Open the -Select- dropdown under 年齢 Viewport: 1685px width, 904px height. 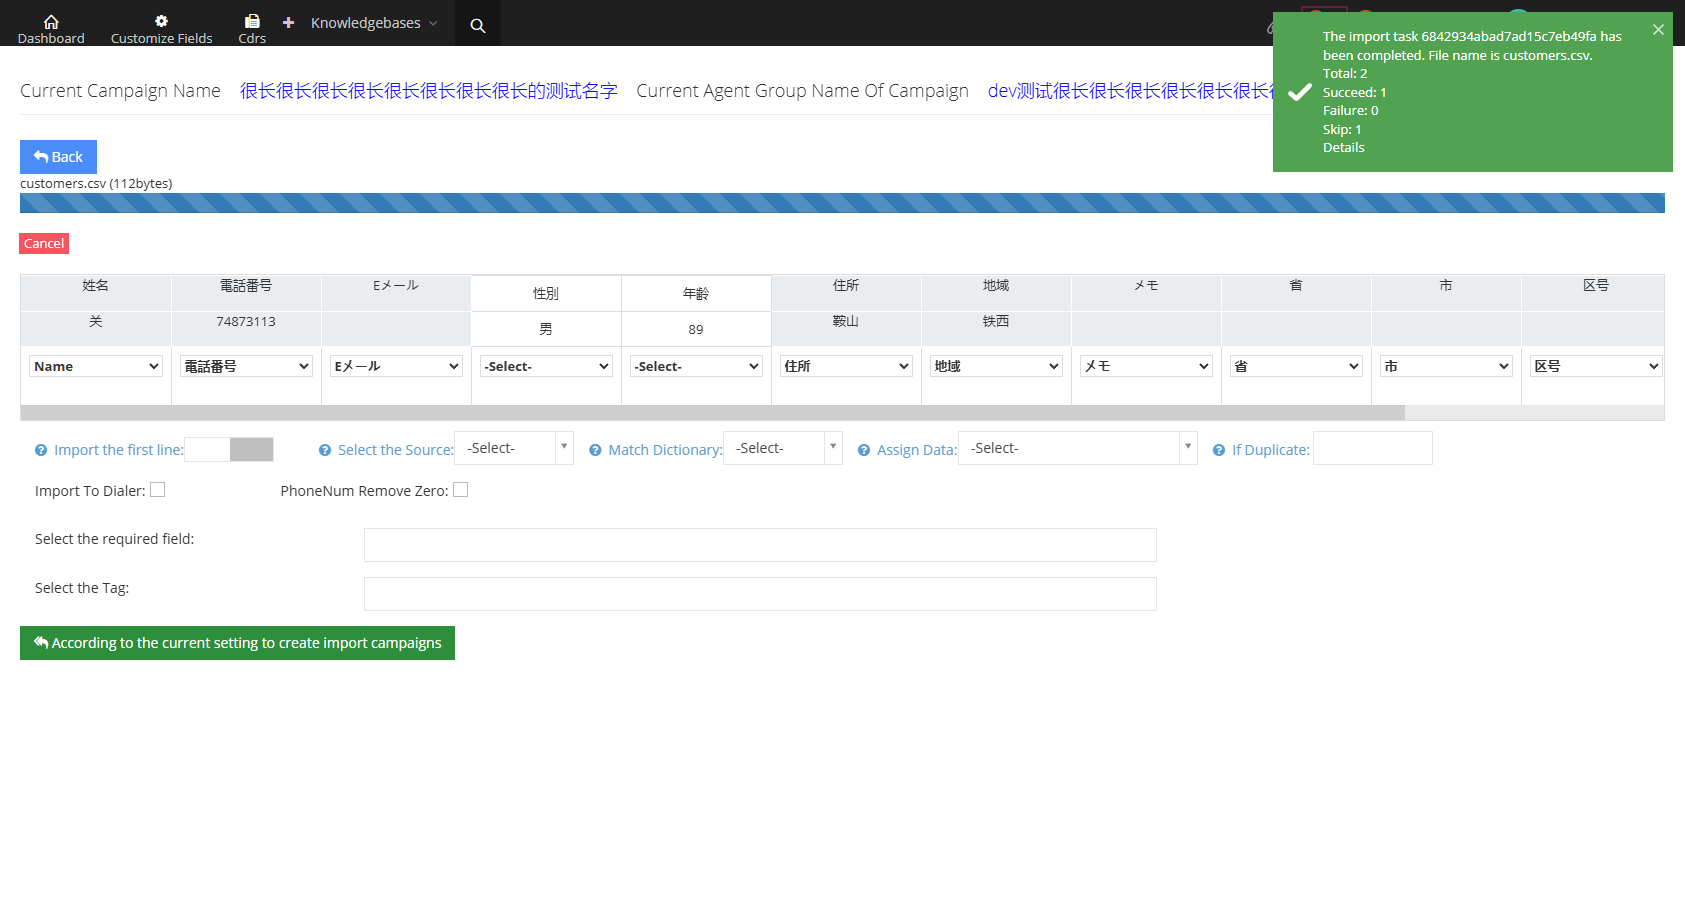click(696, 366)
